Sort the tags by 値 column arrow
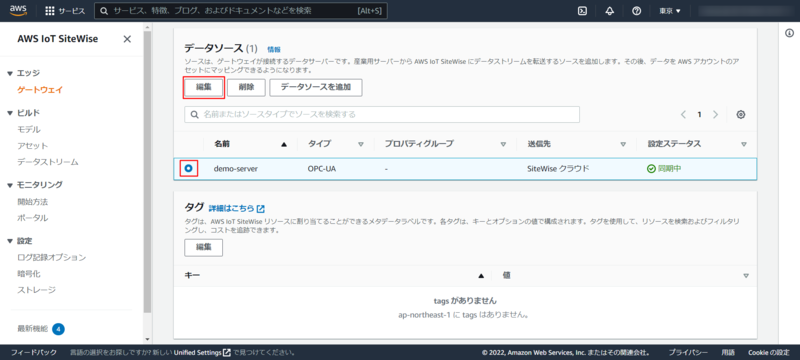The image size is (800, 360). (746, 275)
